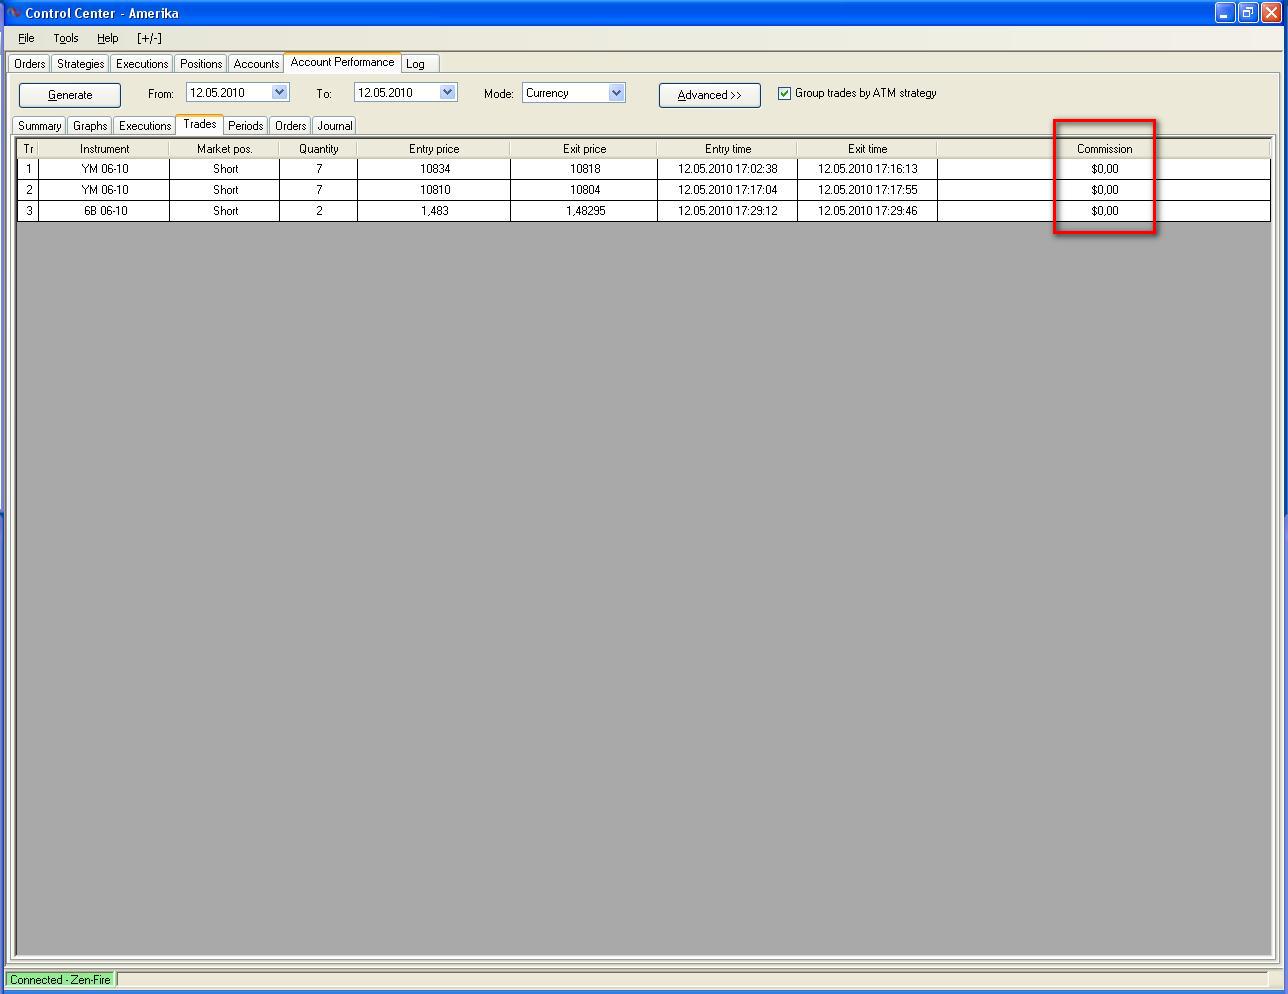Click quantity cell 2 in trade 3

319,211
